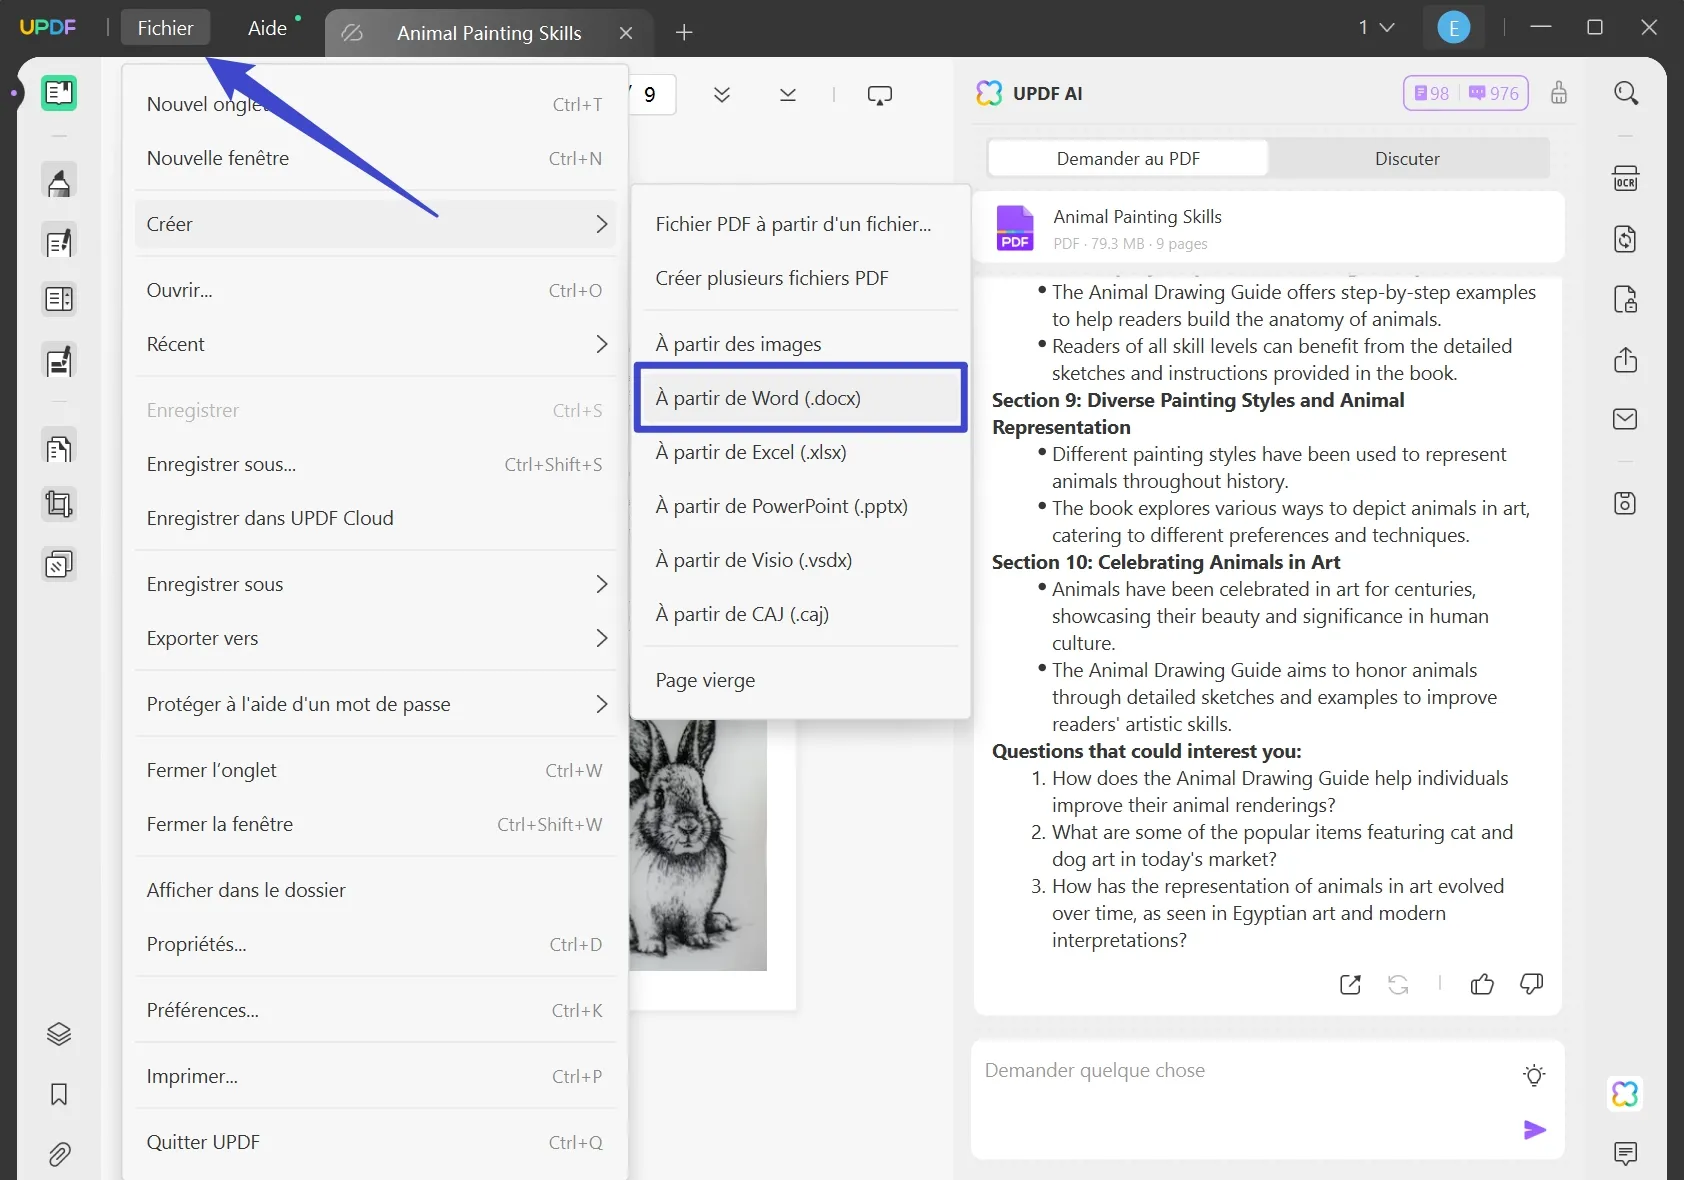Give a thumbs down on the AI answer

coord(1531,985)
